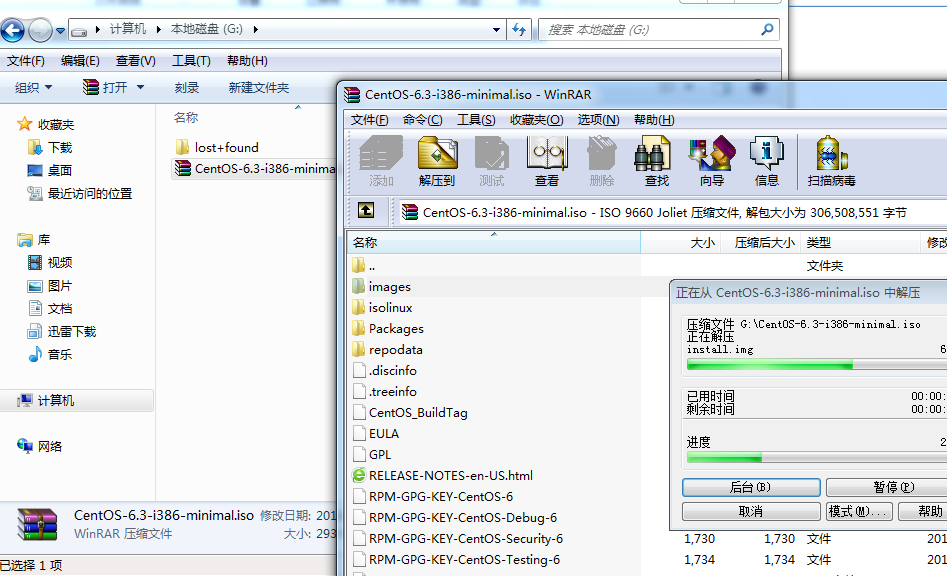Click the Explorer Forward navigation arrow
The height and width of the screenshot is (576, 947).
coord(40,30)
